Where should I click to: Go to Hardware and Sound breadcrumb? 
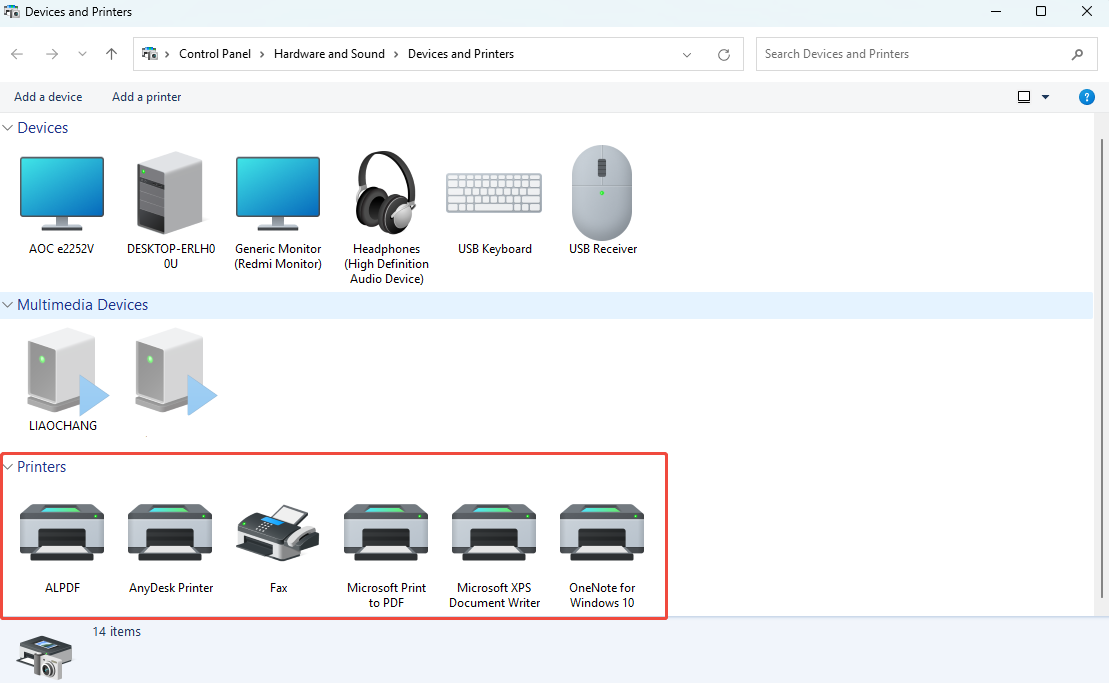[x=329, y=54]
